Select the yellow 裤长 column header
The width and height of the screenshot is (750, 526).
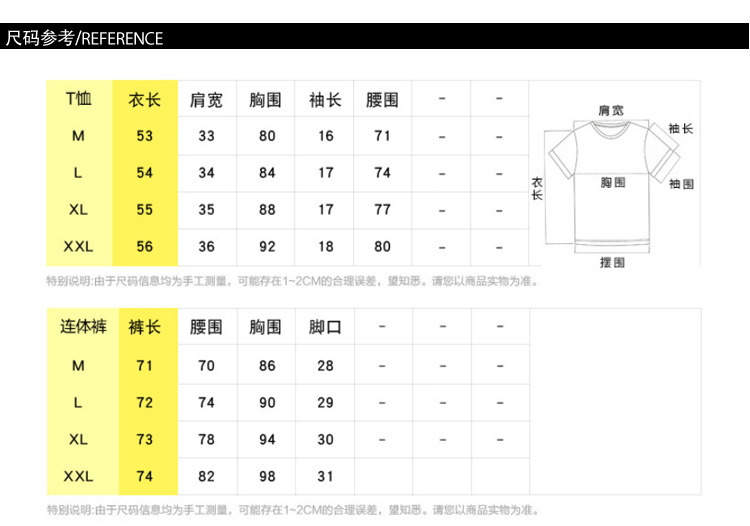coord(145,327)
